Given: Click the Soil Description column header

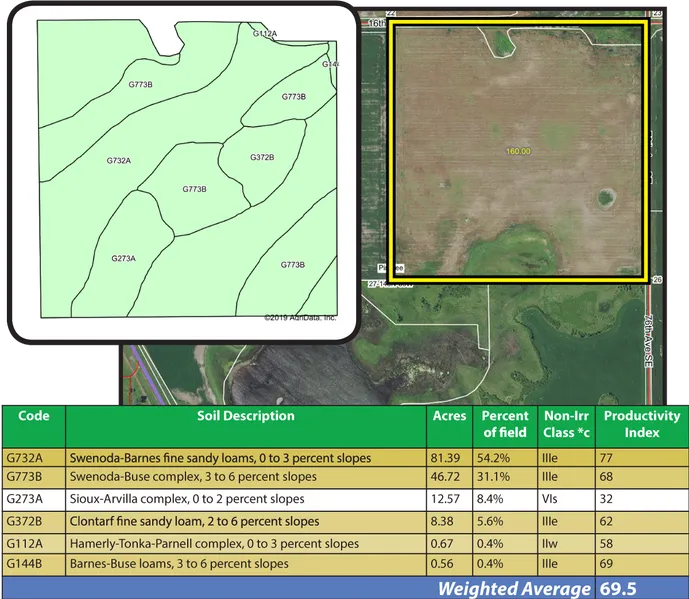Looking at the screenshot, I should [x=245, y=416].
